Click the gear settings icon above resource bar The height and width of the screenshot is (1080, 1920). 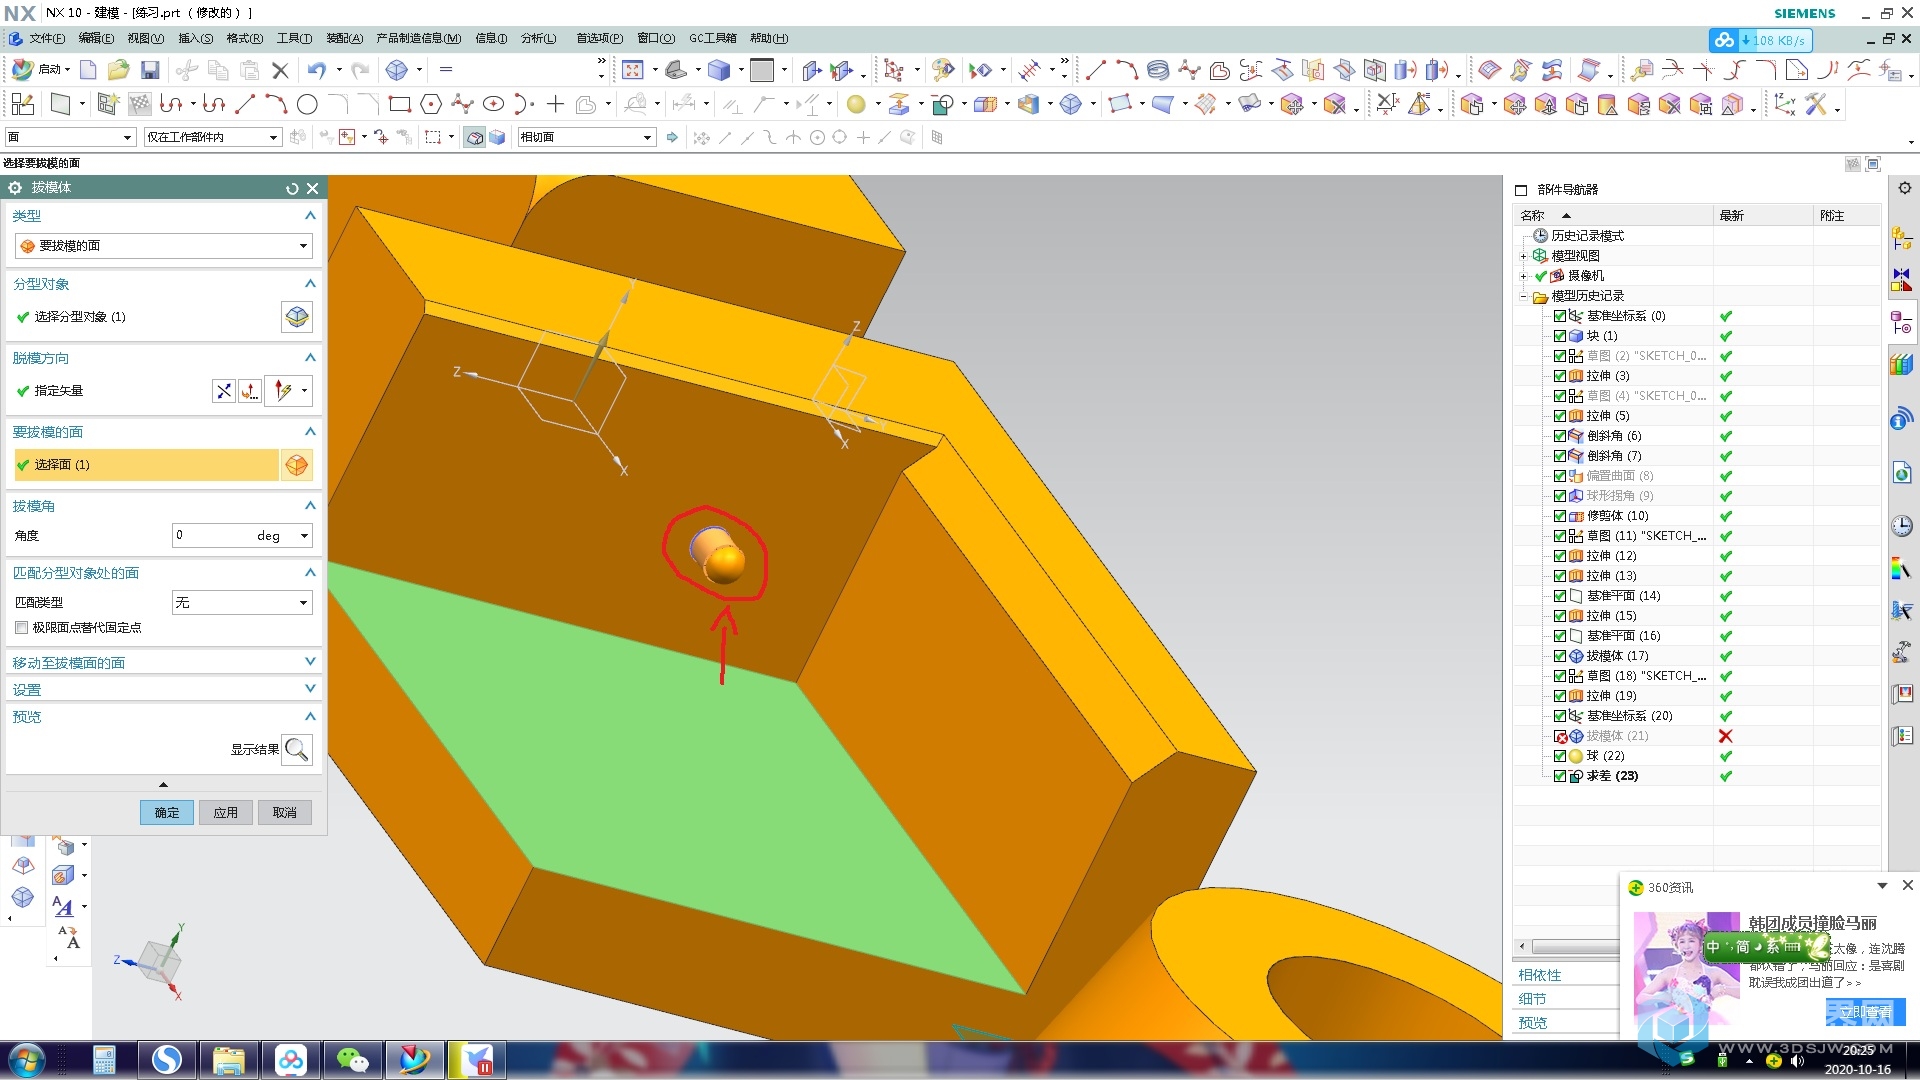[1904, 188]
